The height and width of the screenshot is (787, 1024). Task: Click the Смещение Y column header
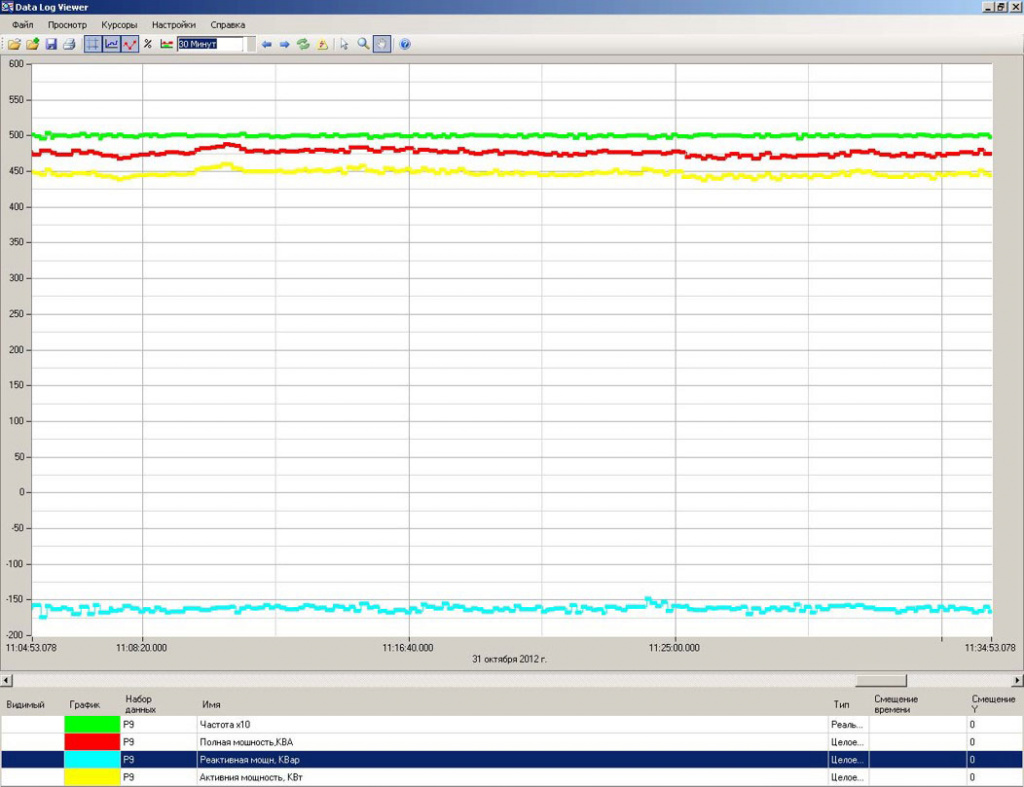click(x=993, y=704)
